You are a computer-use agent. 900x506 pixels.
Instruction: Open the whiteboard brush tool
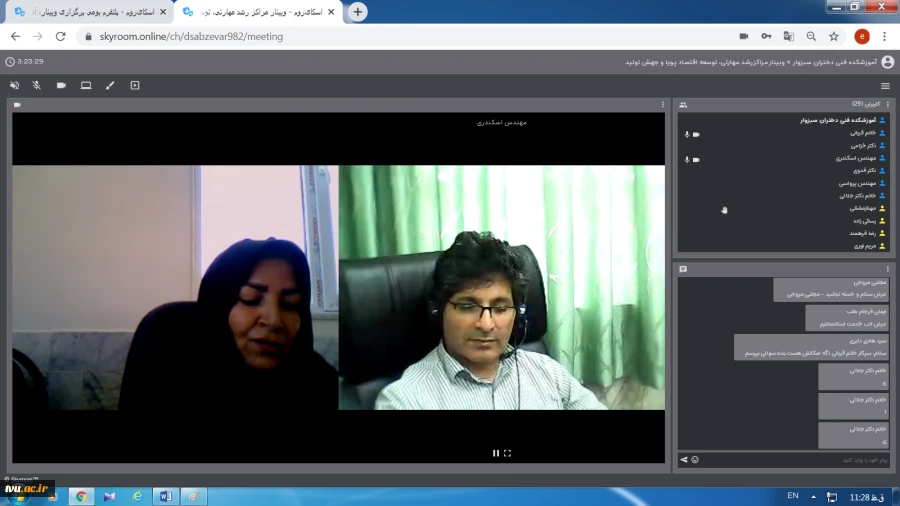[110, 86]
